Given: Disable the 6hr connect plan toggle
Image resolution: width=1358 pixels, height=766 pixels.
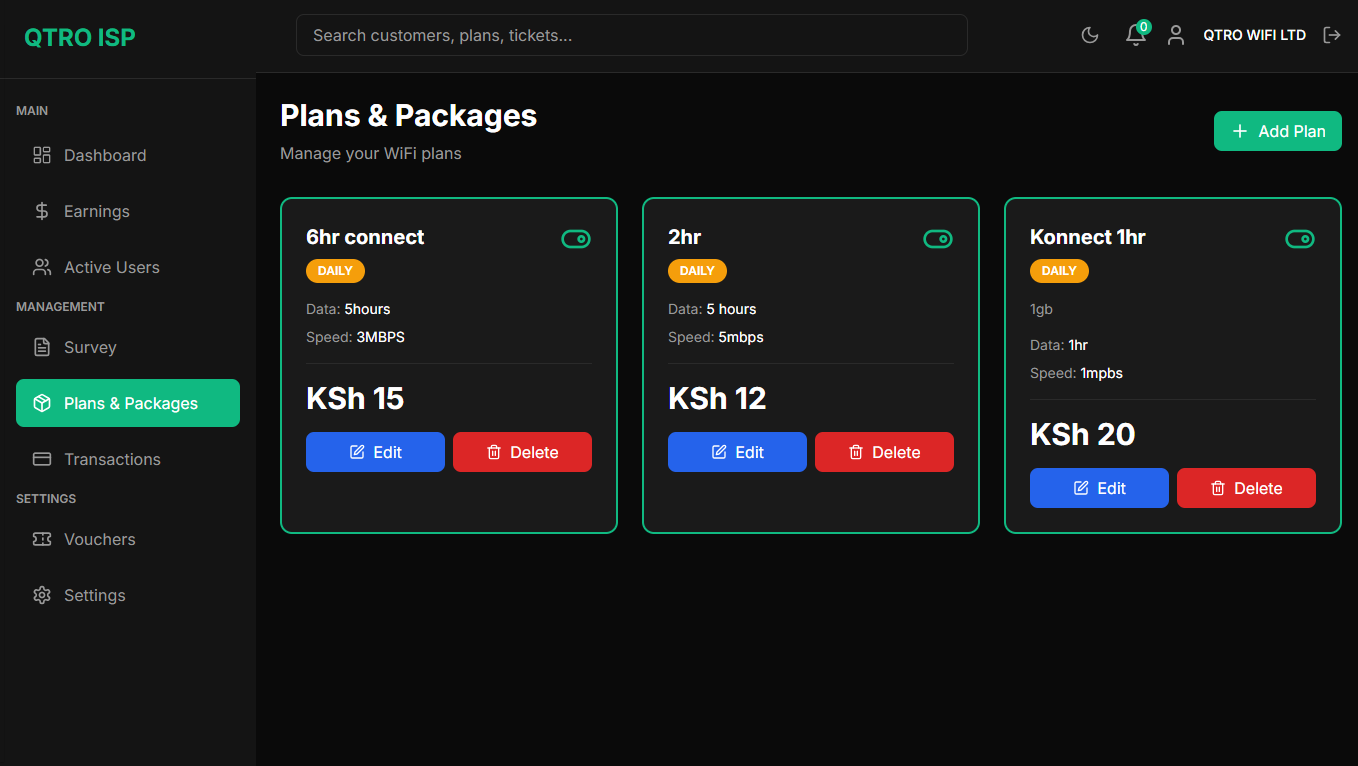Looking at the screenshot, I should [576, 239].
